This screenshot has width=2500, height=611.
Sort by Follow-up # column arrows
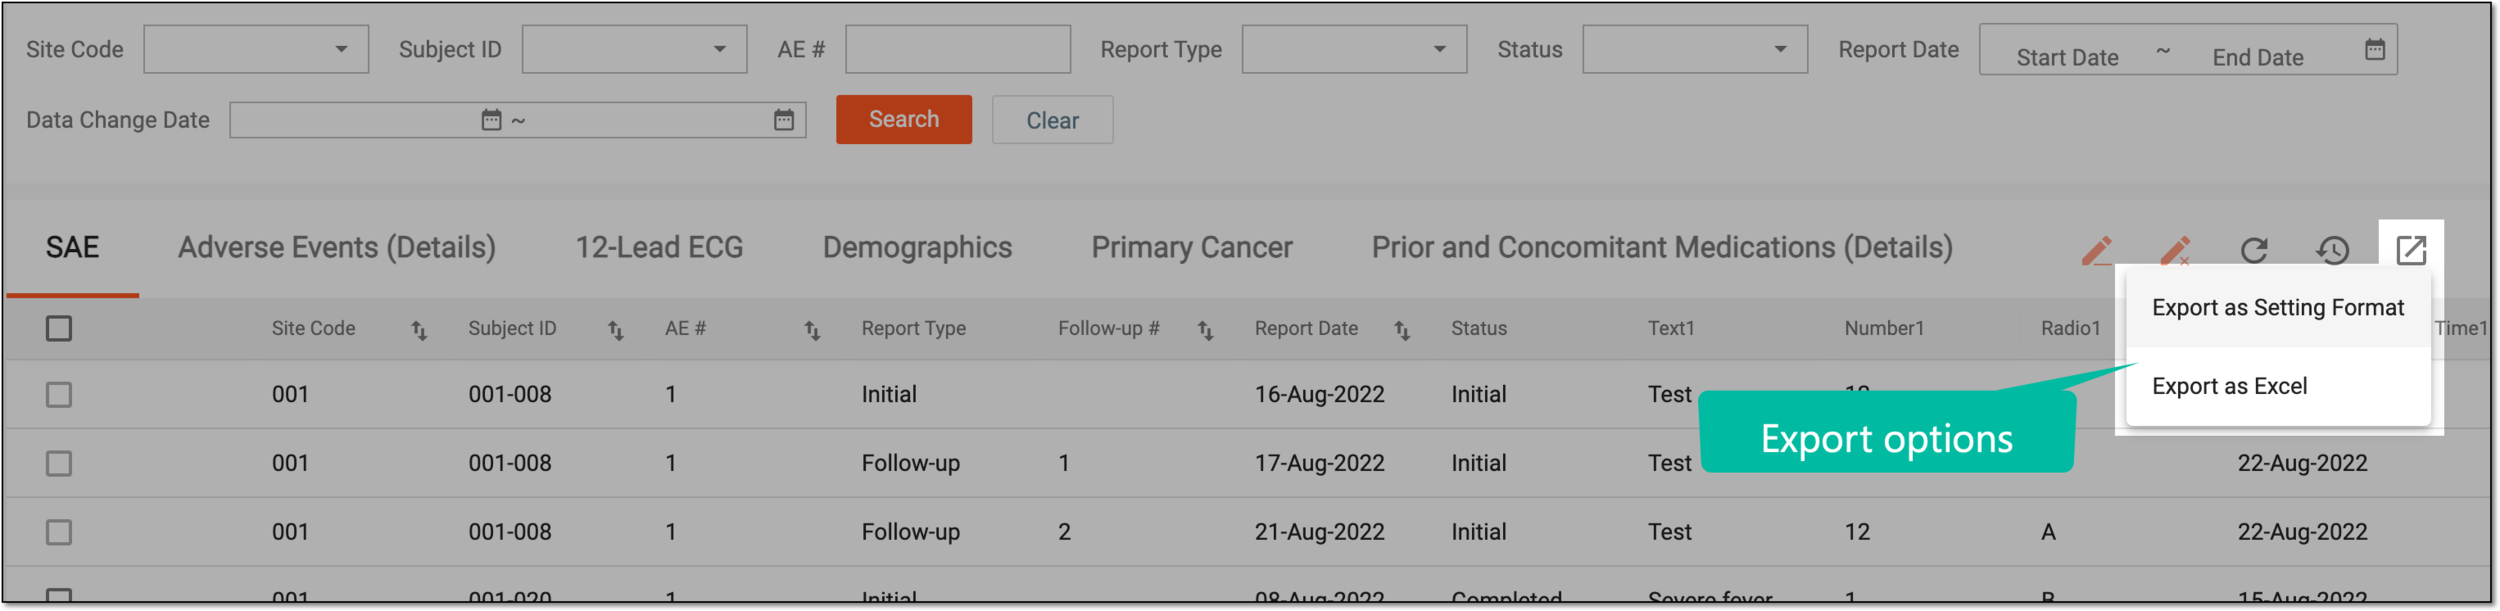pyautogui.click(x=1206, y=330)
